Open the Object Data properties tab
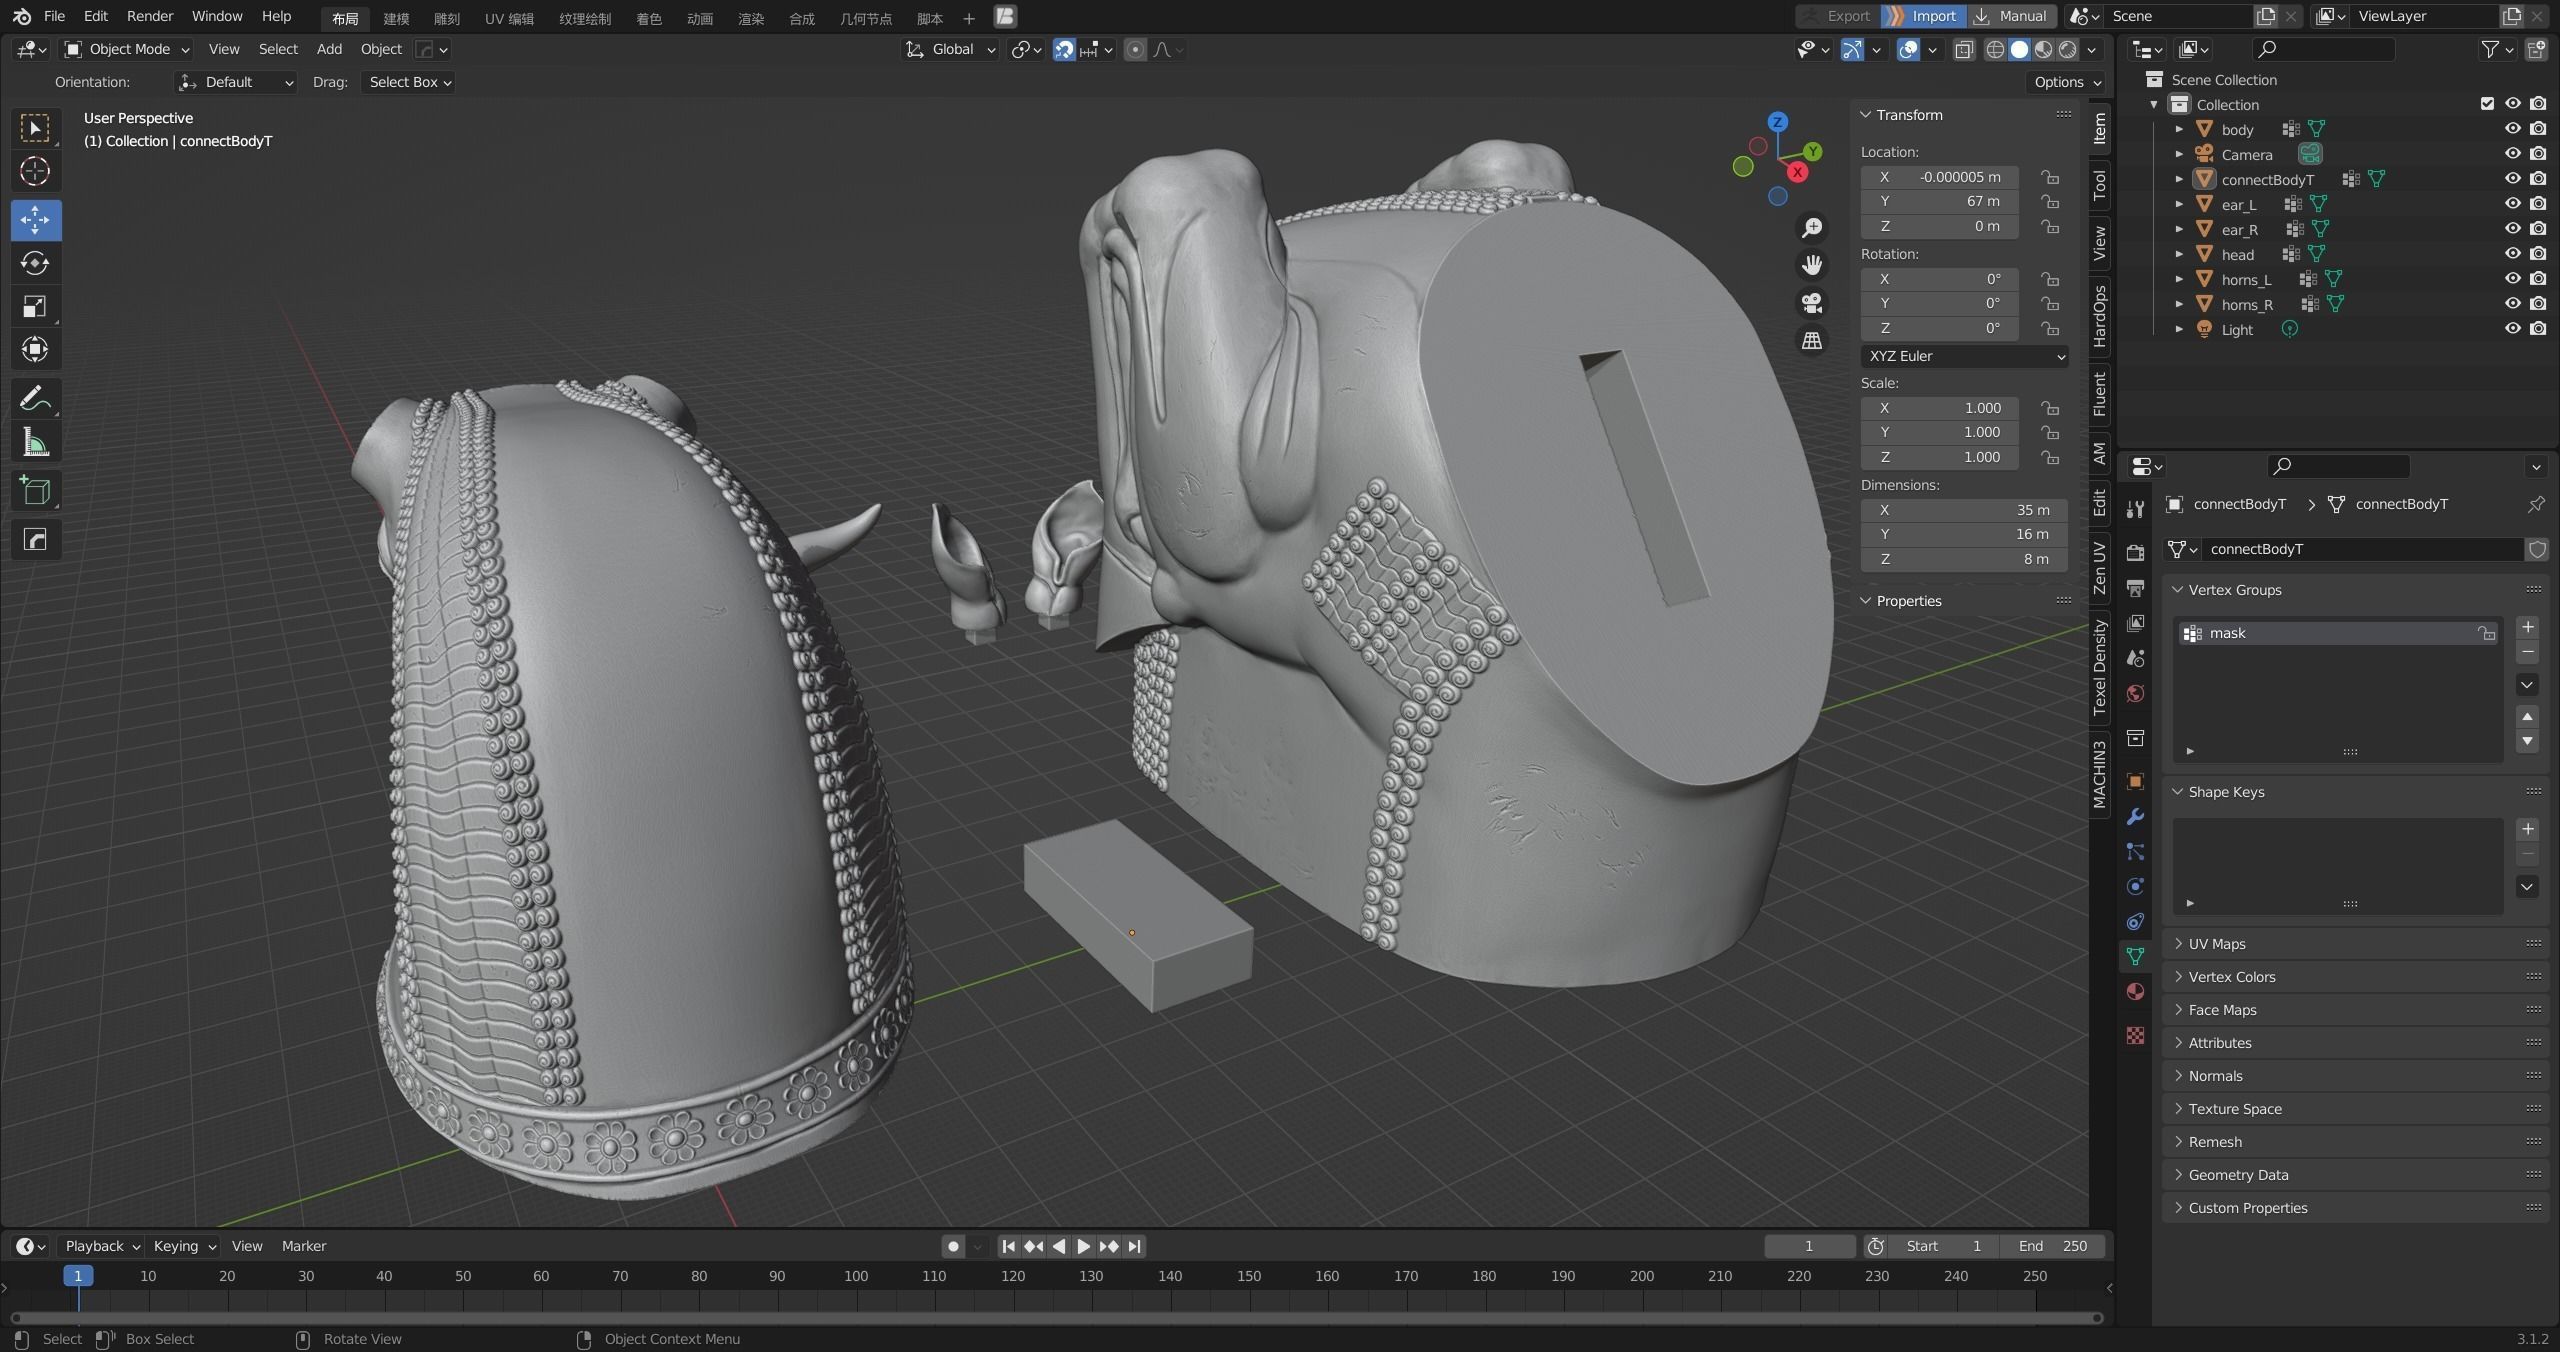 click(x=2136, y=956)
